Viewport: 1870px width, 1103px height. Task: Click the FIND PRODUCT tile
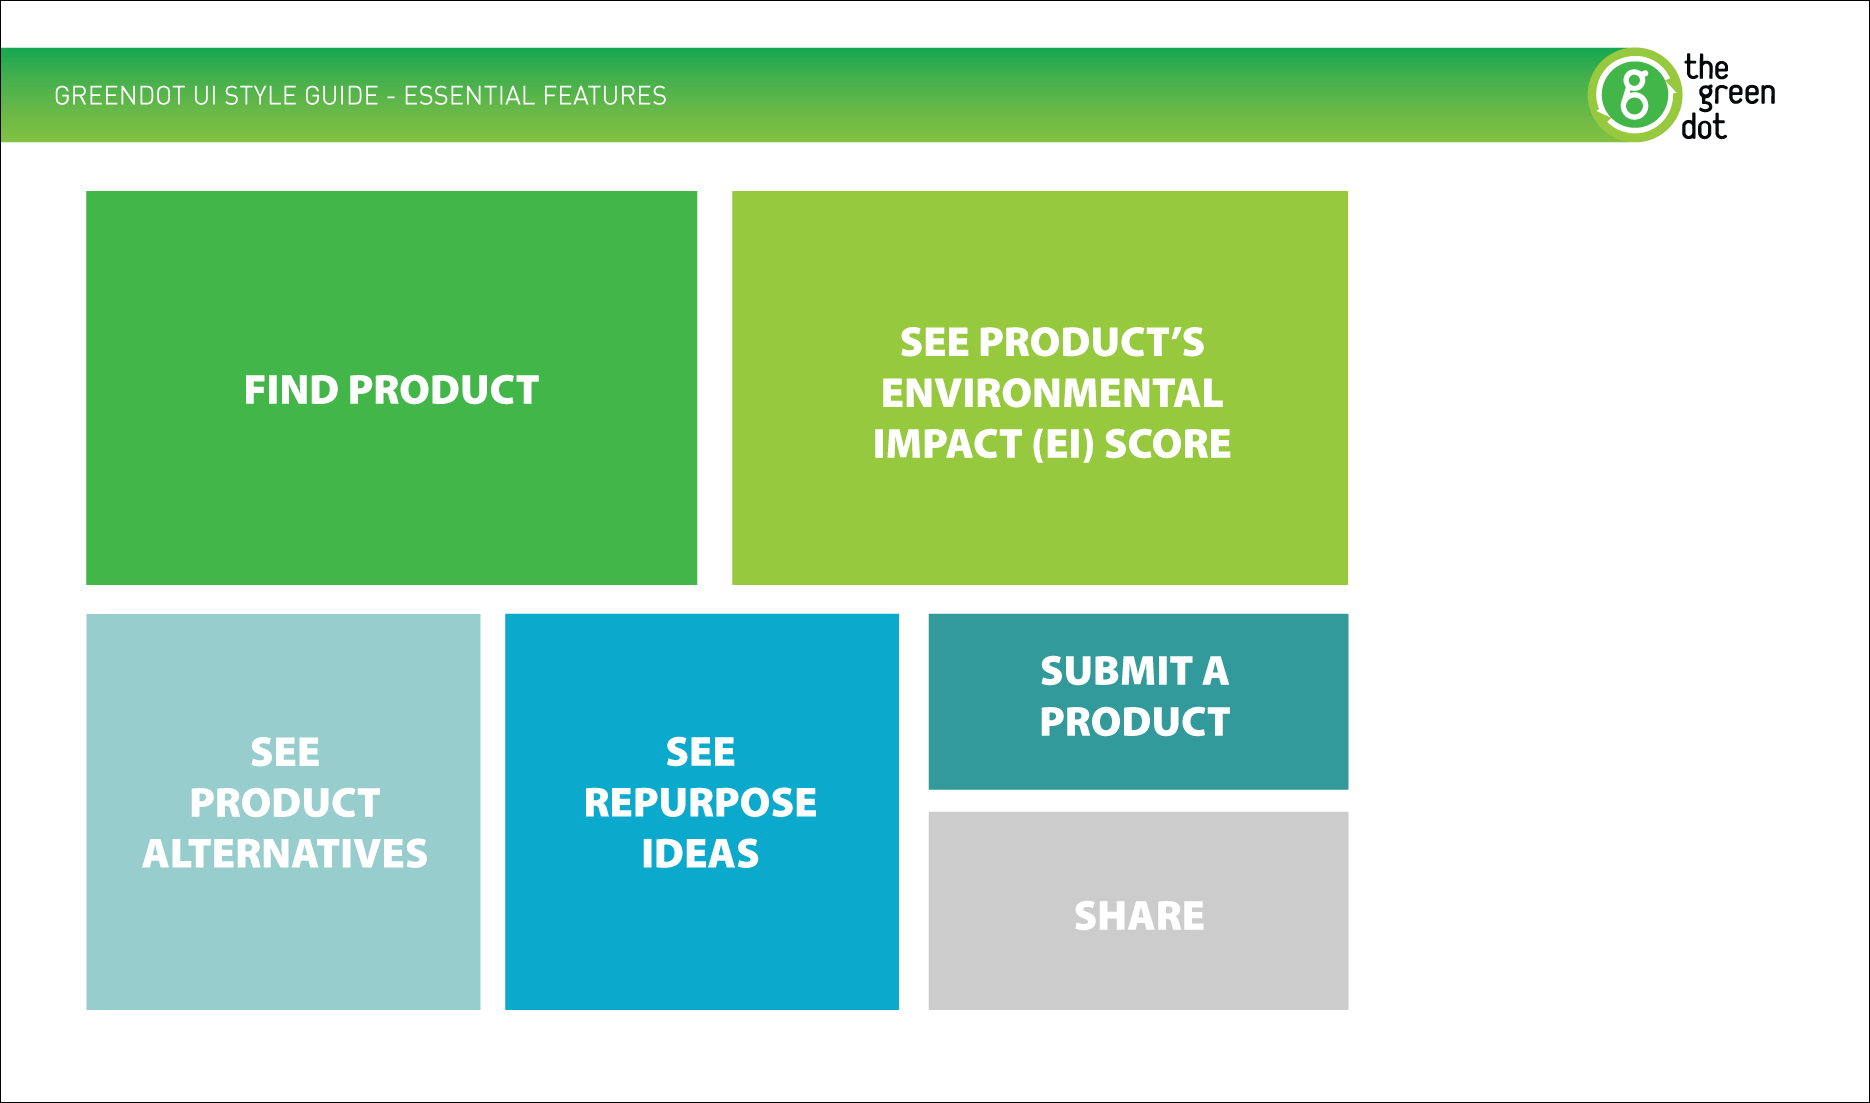coord(391,388)
